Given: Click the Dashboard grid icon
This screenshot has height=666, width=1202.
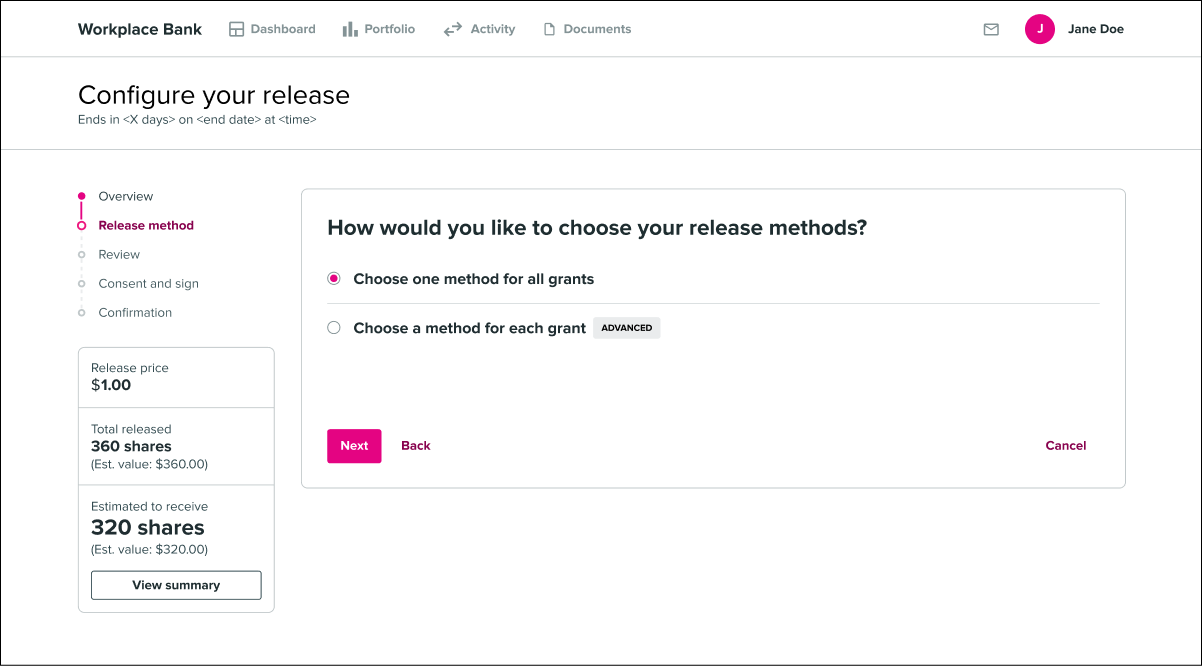Looking at the screenshot, I should [237, 29].
